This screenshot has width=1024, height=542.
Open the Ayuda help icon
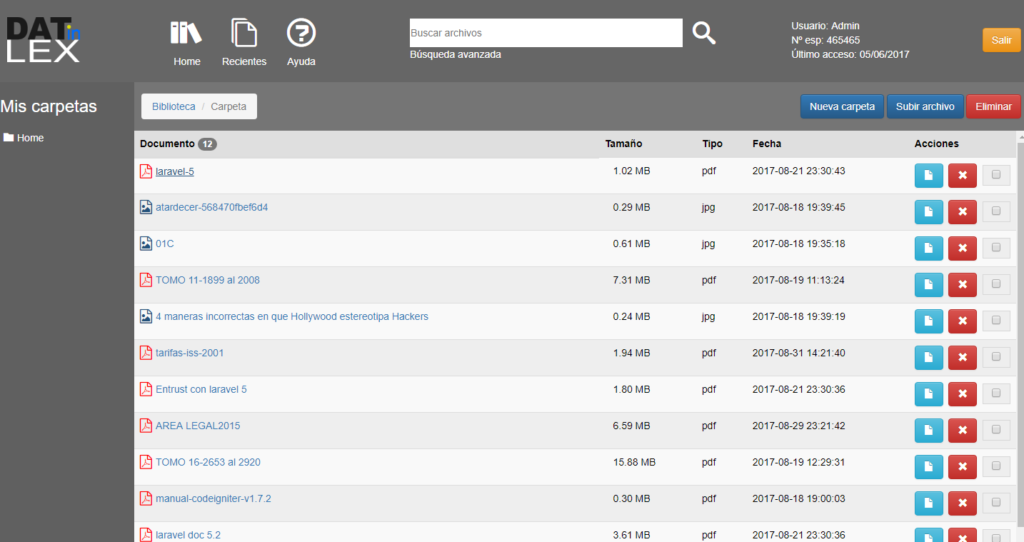coord(301,33)
